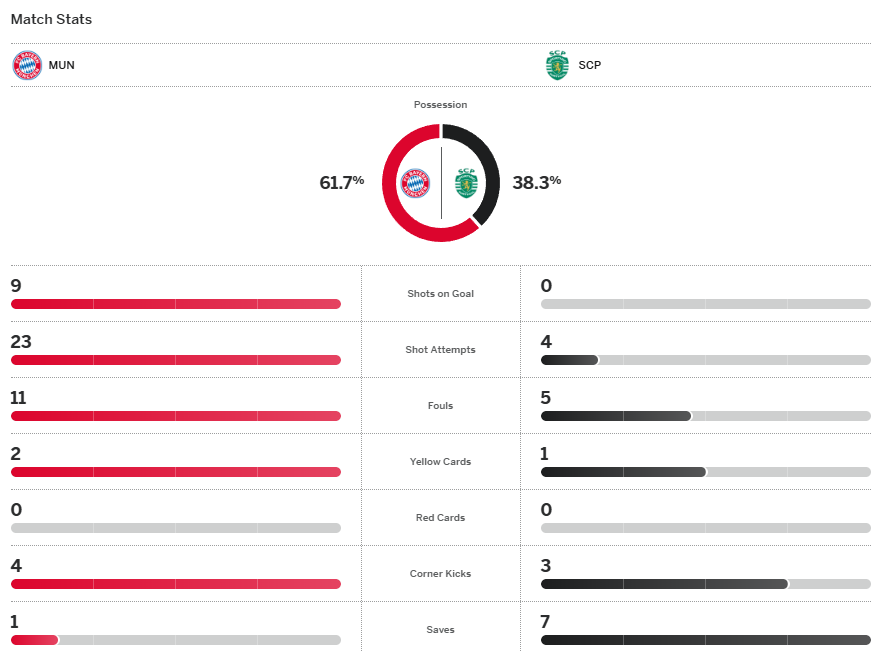Click the 38.3% possession value
Image resolution: width=882 pixels, height=651 pixels.
click(537, 182)
